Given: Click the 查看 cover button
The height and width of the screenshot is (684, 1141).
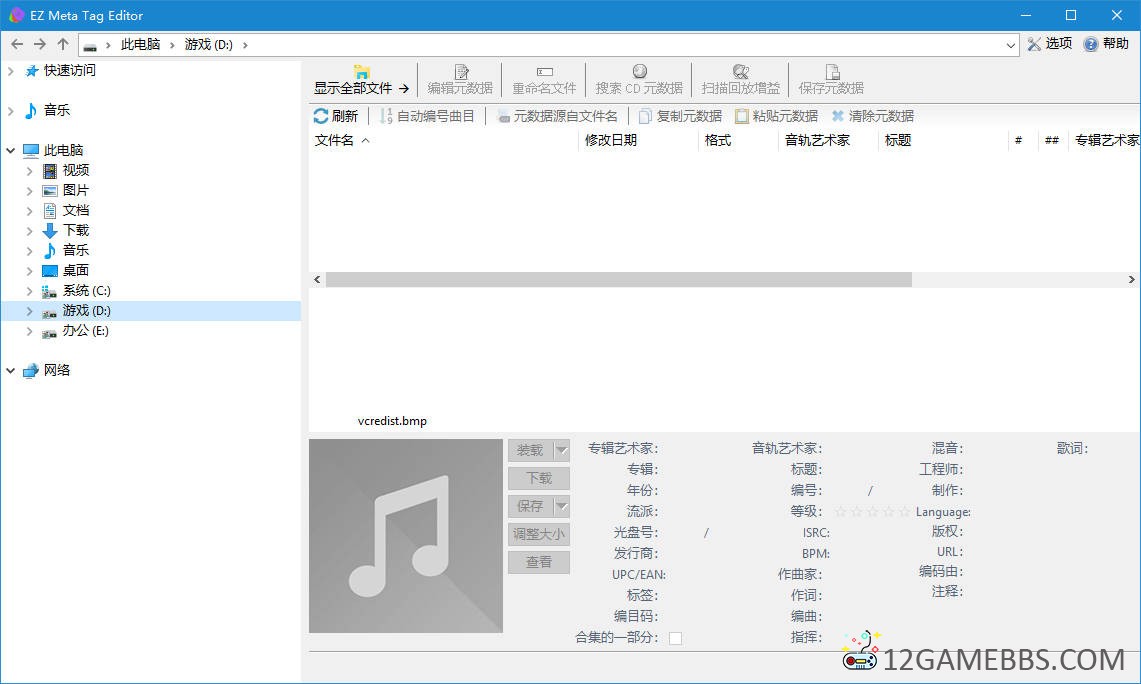Looking at the screenshot, I should click(539, 562).
